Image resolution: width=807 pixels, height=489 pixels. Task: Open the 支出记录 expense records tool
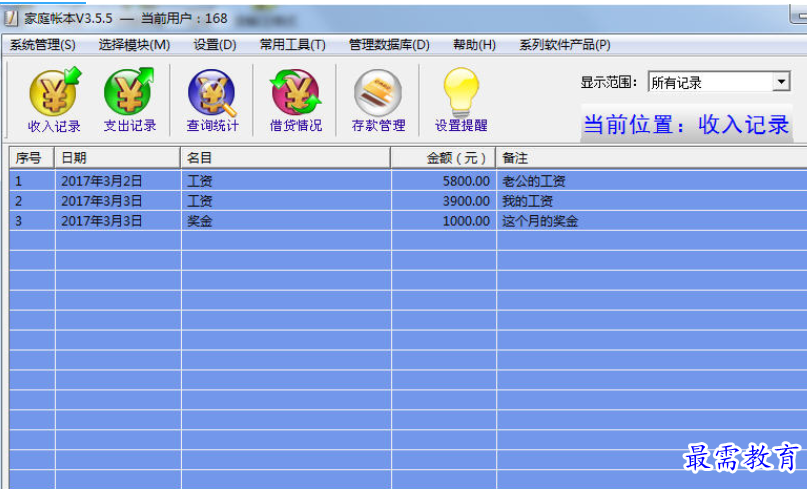(130, 100)
